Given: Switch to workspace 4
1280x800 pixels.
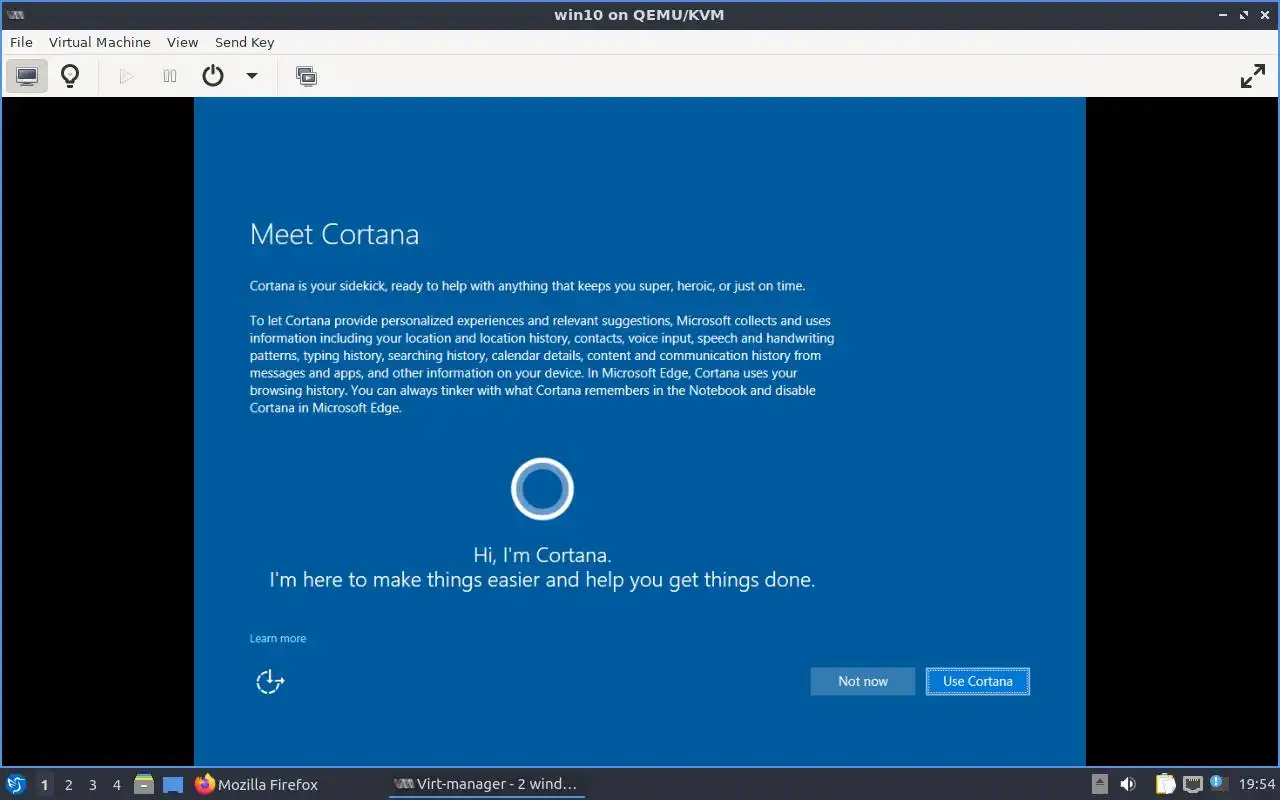Looking at the screenshot, I should (x=116, y=785).
